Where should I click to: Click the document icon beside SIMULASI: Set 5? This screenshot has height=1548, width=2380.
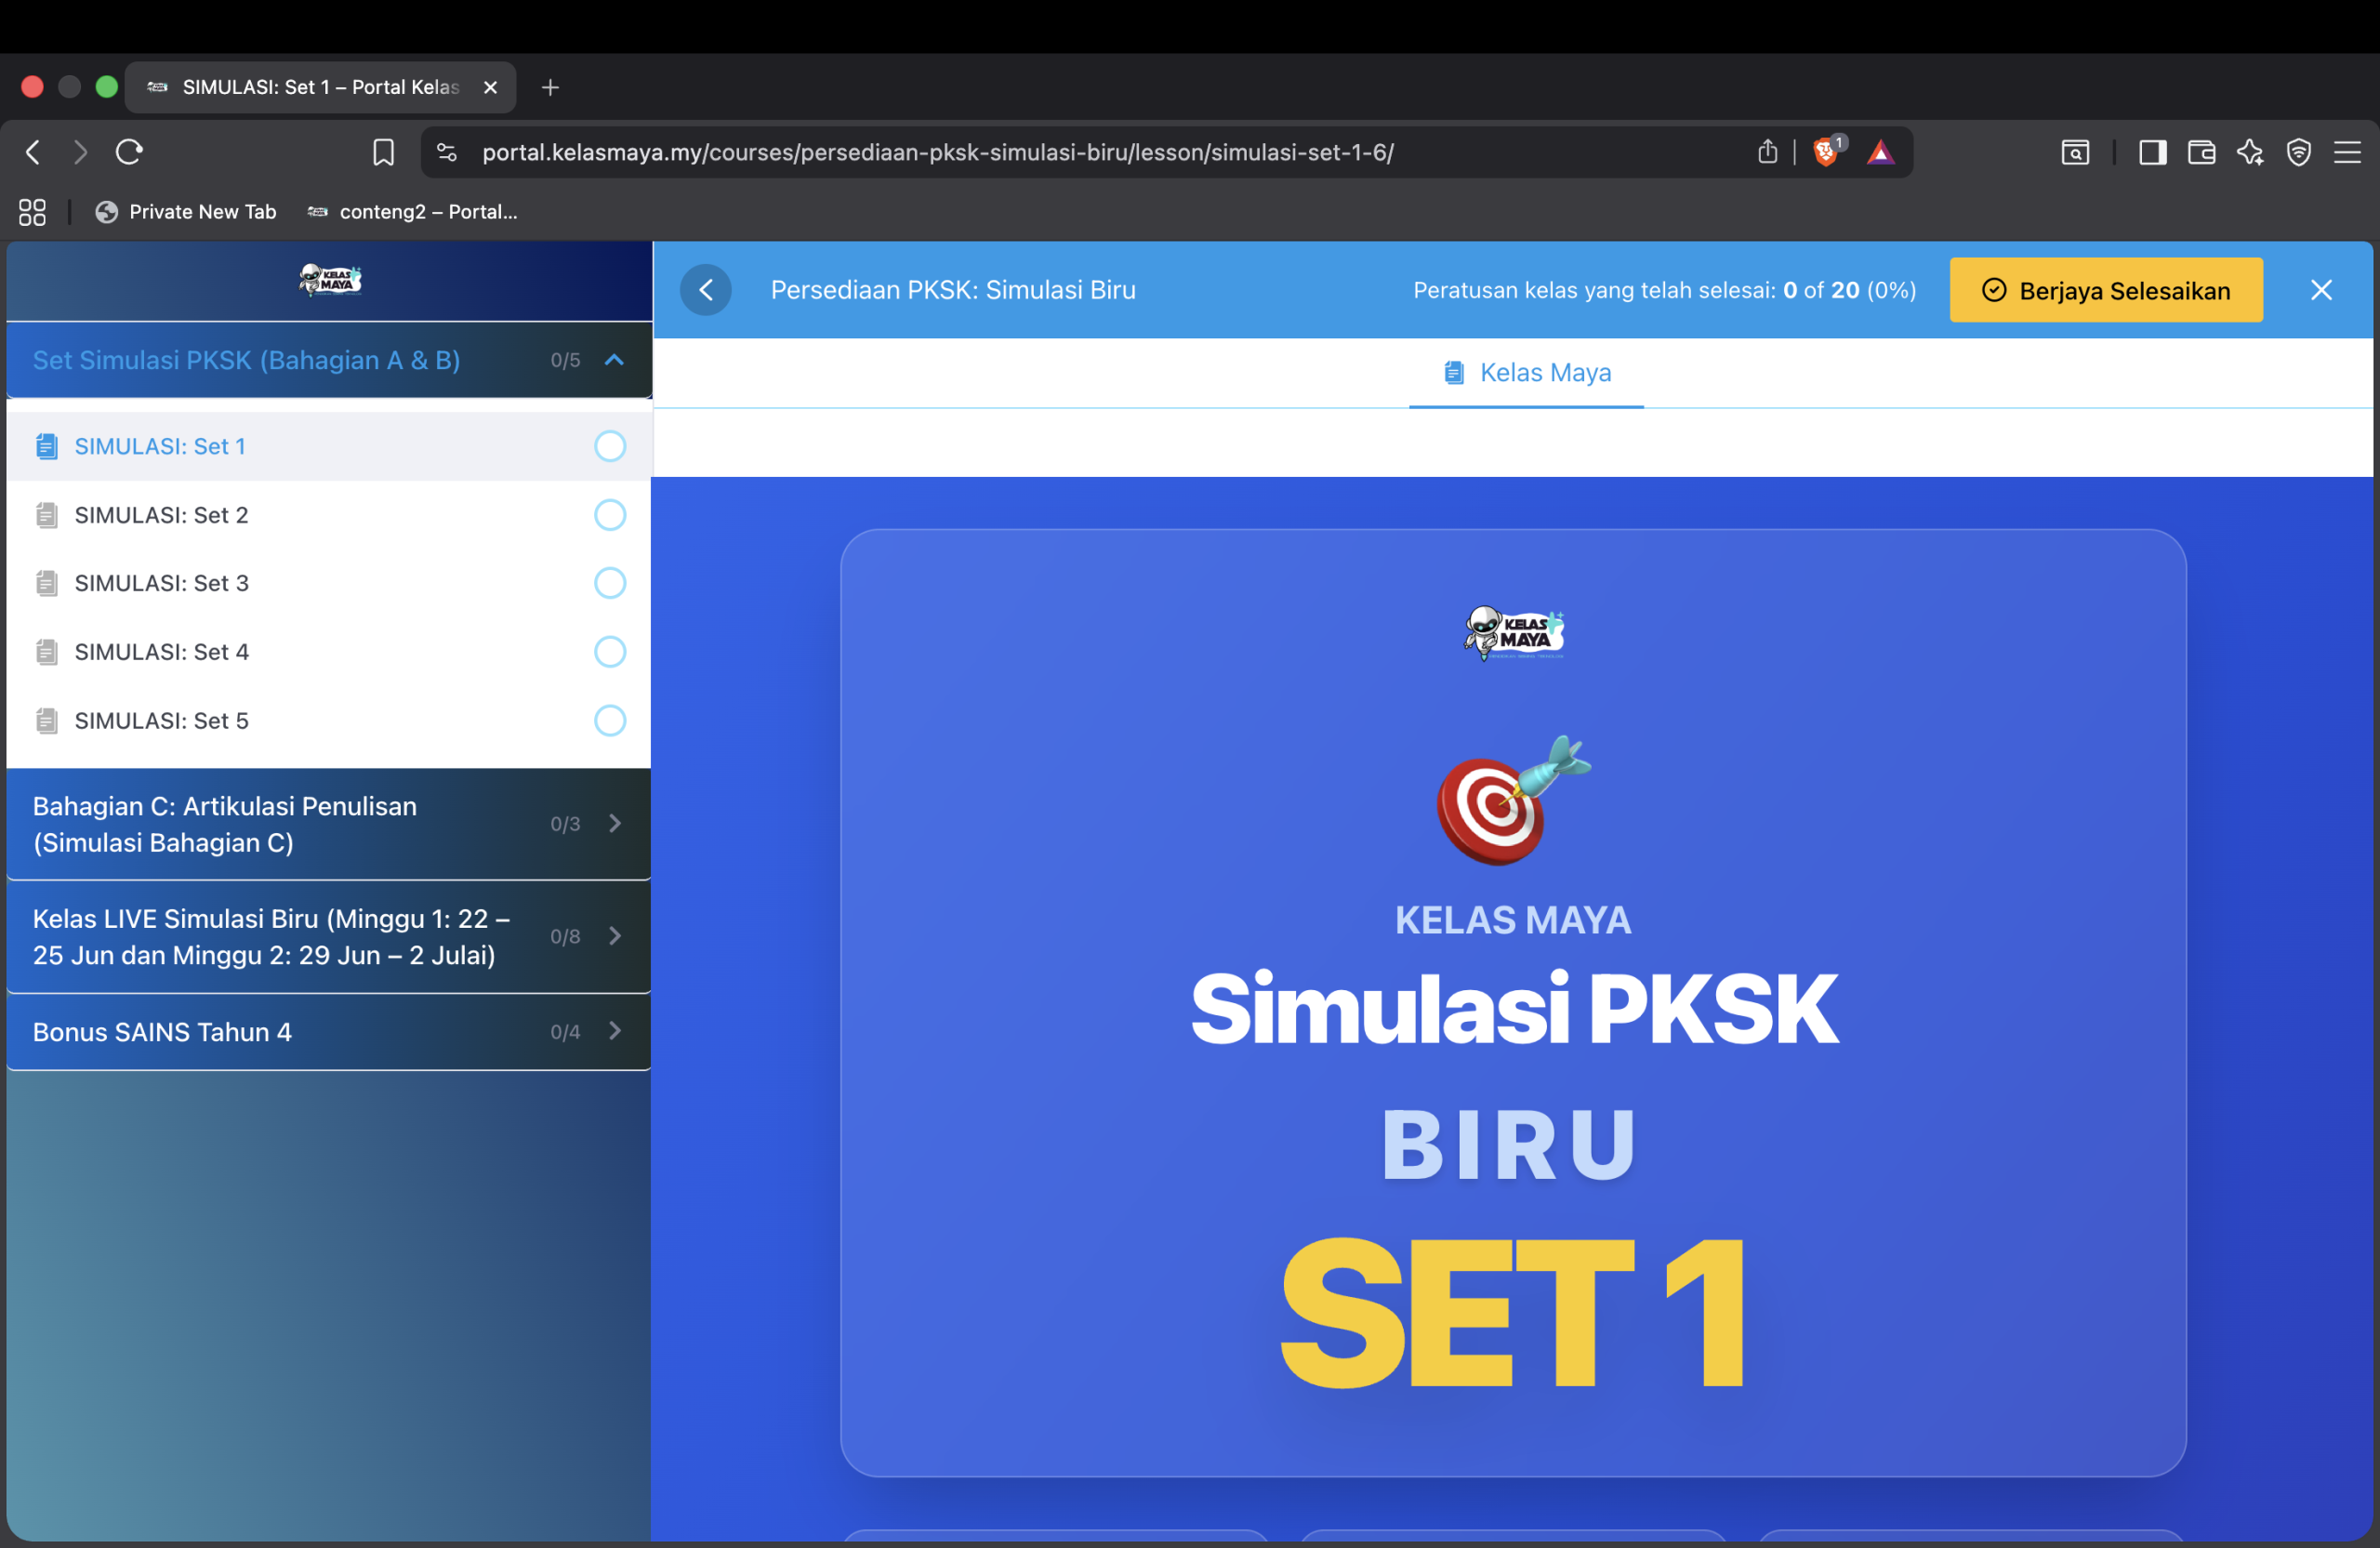(46, 721)
